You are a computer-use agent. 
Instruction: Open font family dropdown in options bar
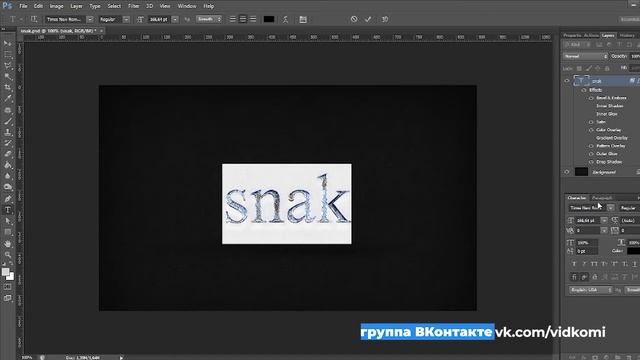(x=90, y=19)
